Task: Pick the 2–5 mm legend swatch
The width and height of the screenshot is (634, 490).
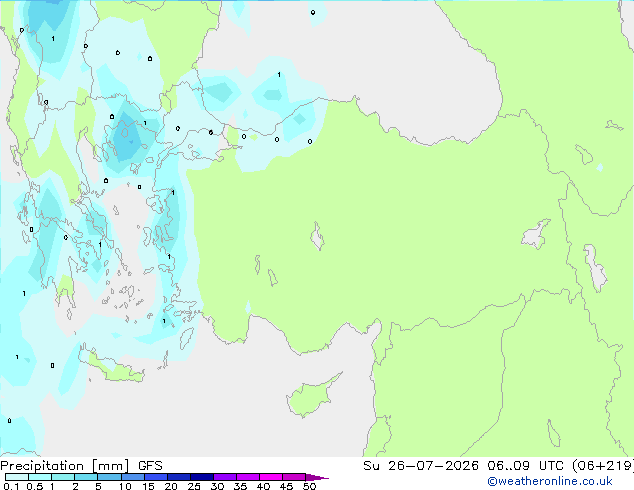Action: [x=86, y=477]
